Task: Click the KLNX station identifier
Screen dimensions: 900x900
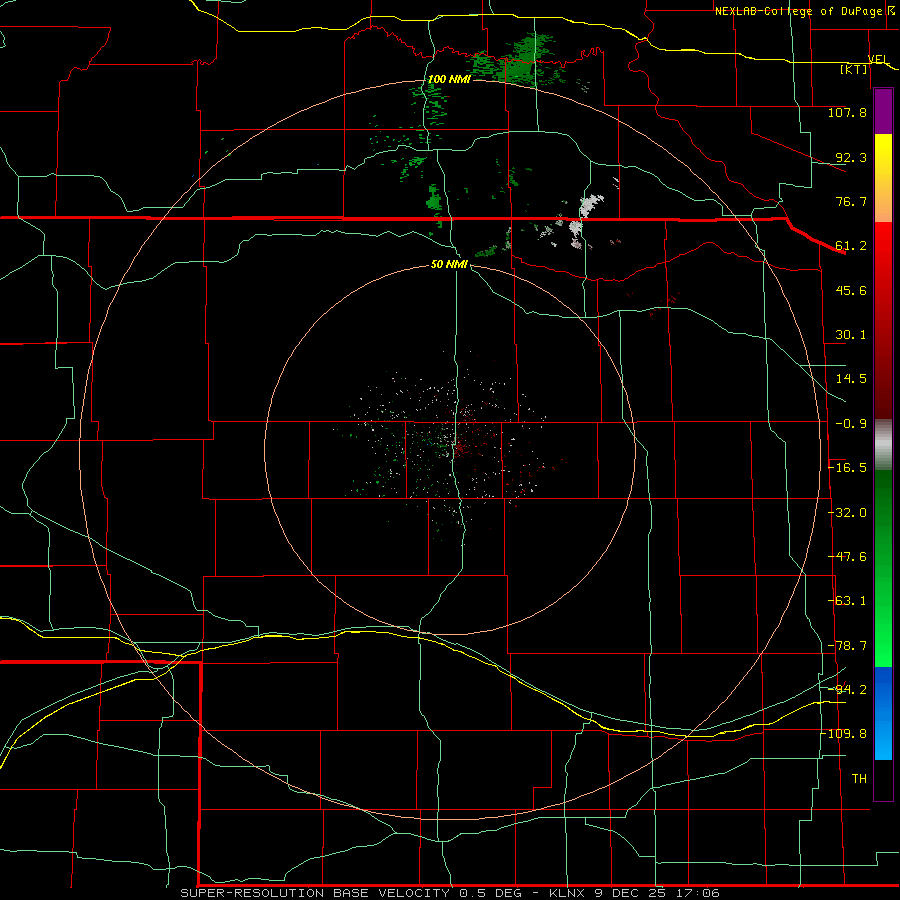Action: click(569, 893)
